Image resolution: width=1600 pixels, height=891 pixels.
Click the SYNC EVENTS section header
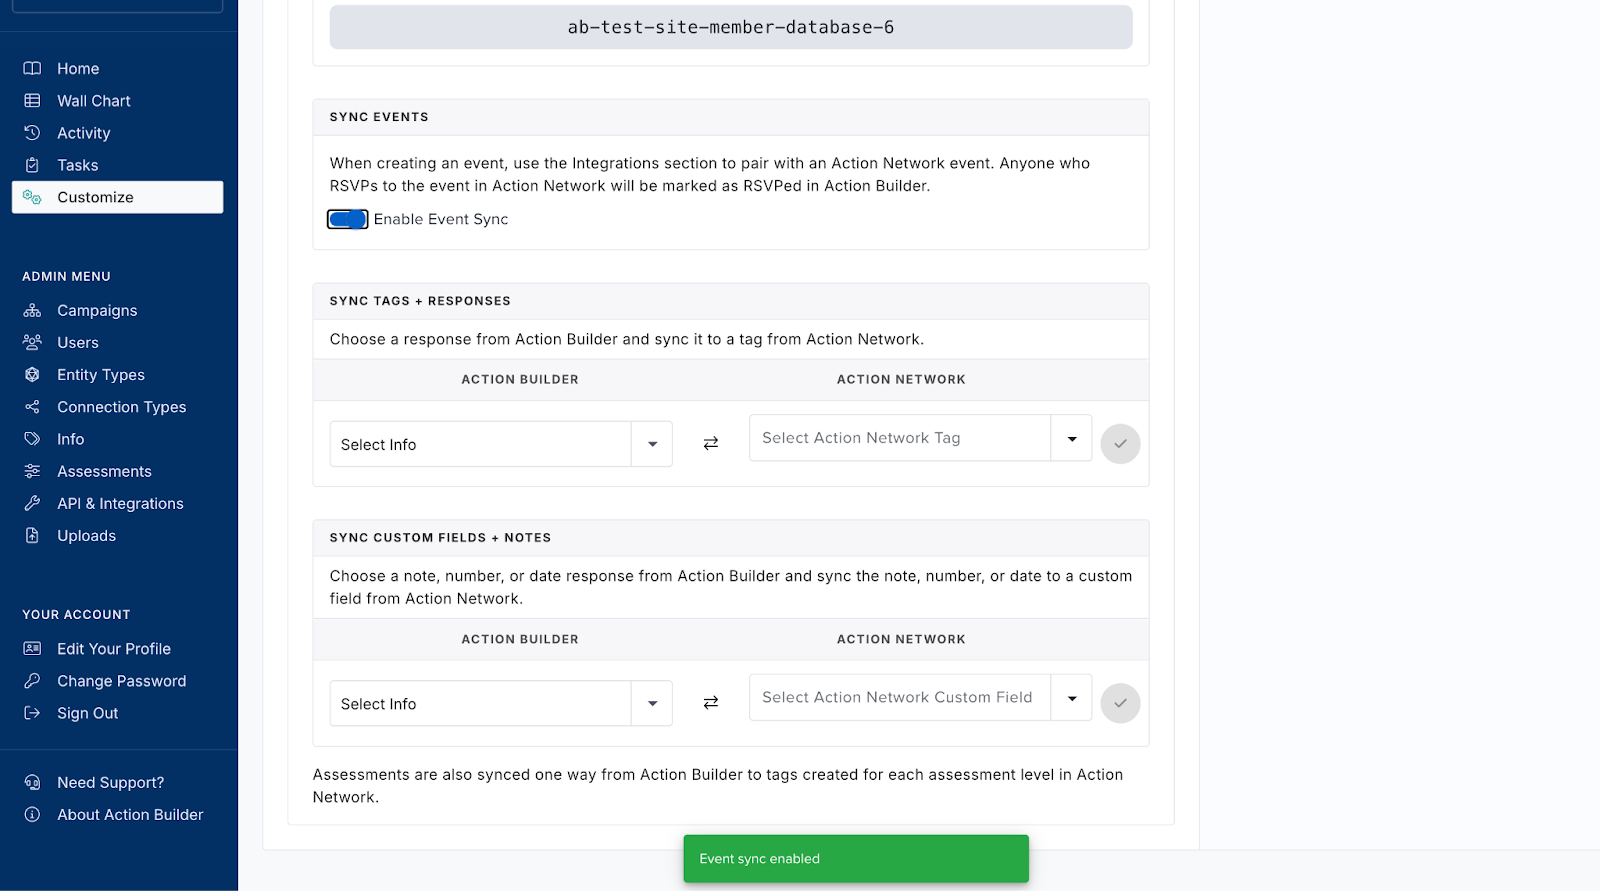(731, 117)
